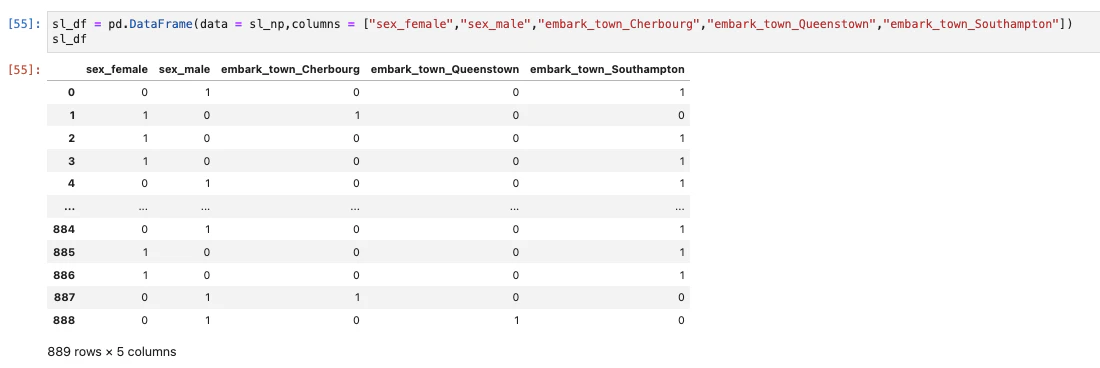Viewport: 1100px width, 368px height.
Task: Select the input prompt [55] label
Action: coord(25,25)
